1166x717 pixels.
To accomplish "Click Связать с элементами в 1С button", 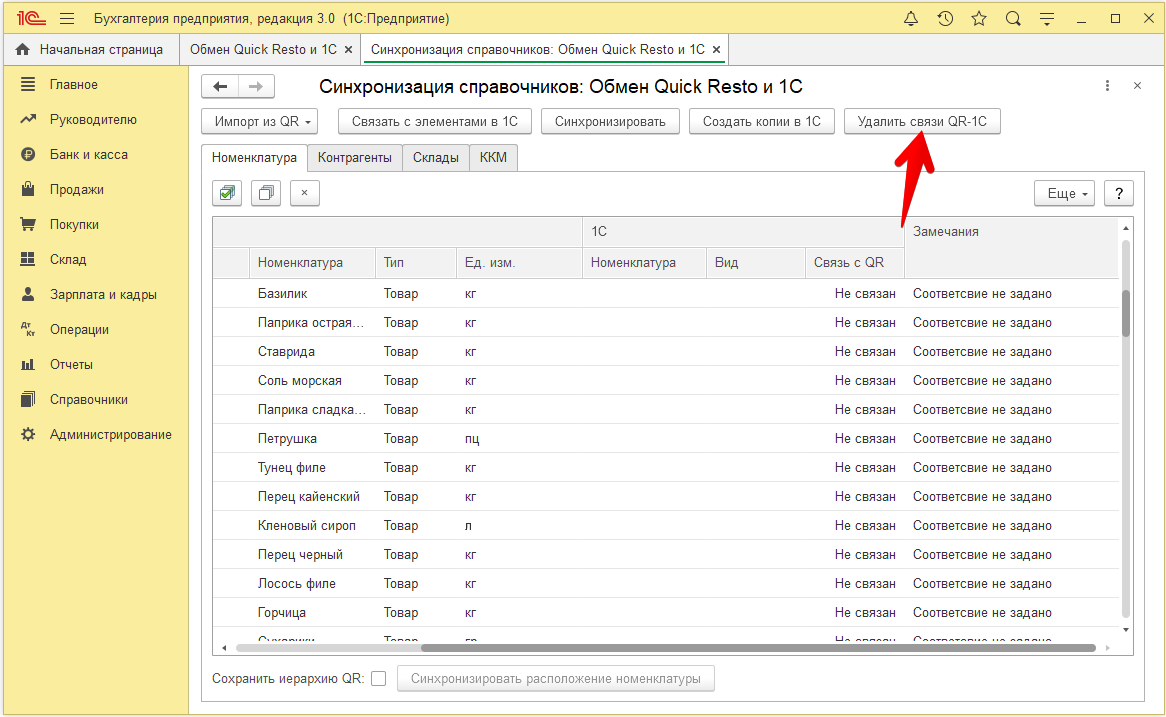I will tap(434, 121).
